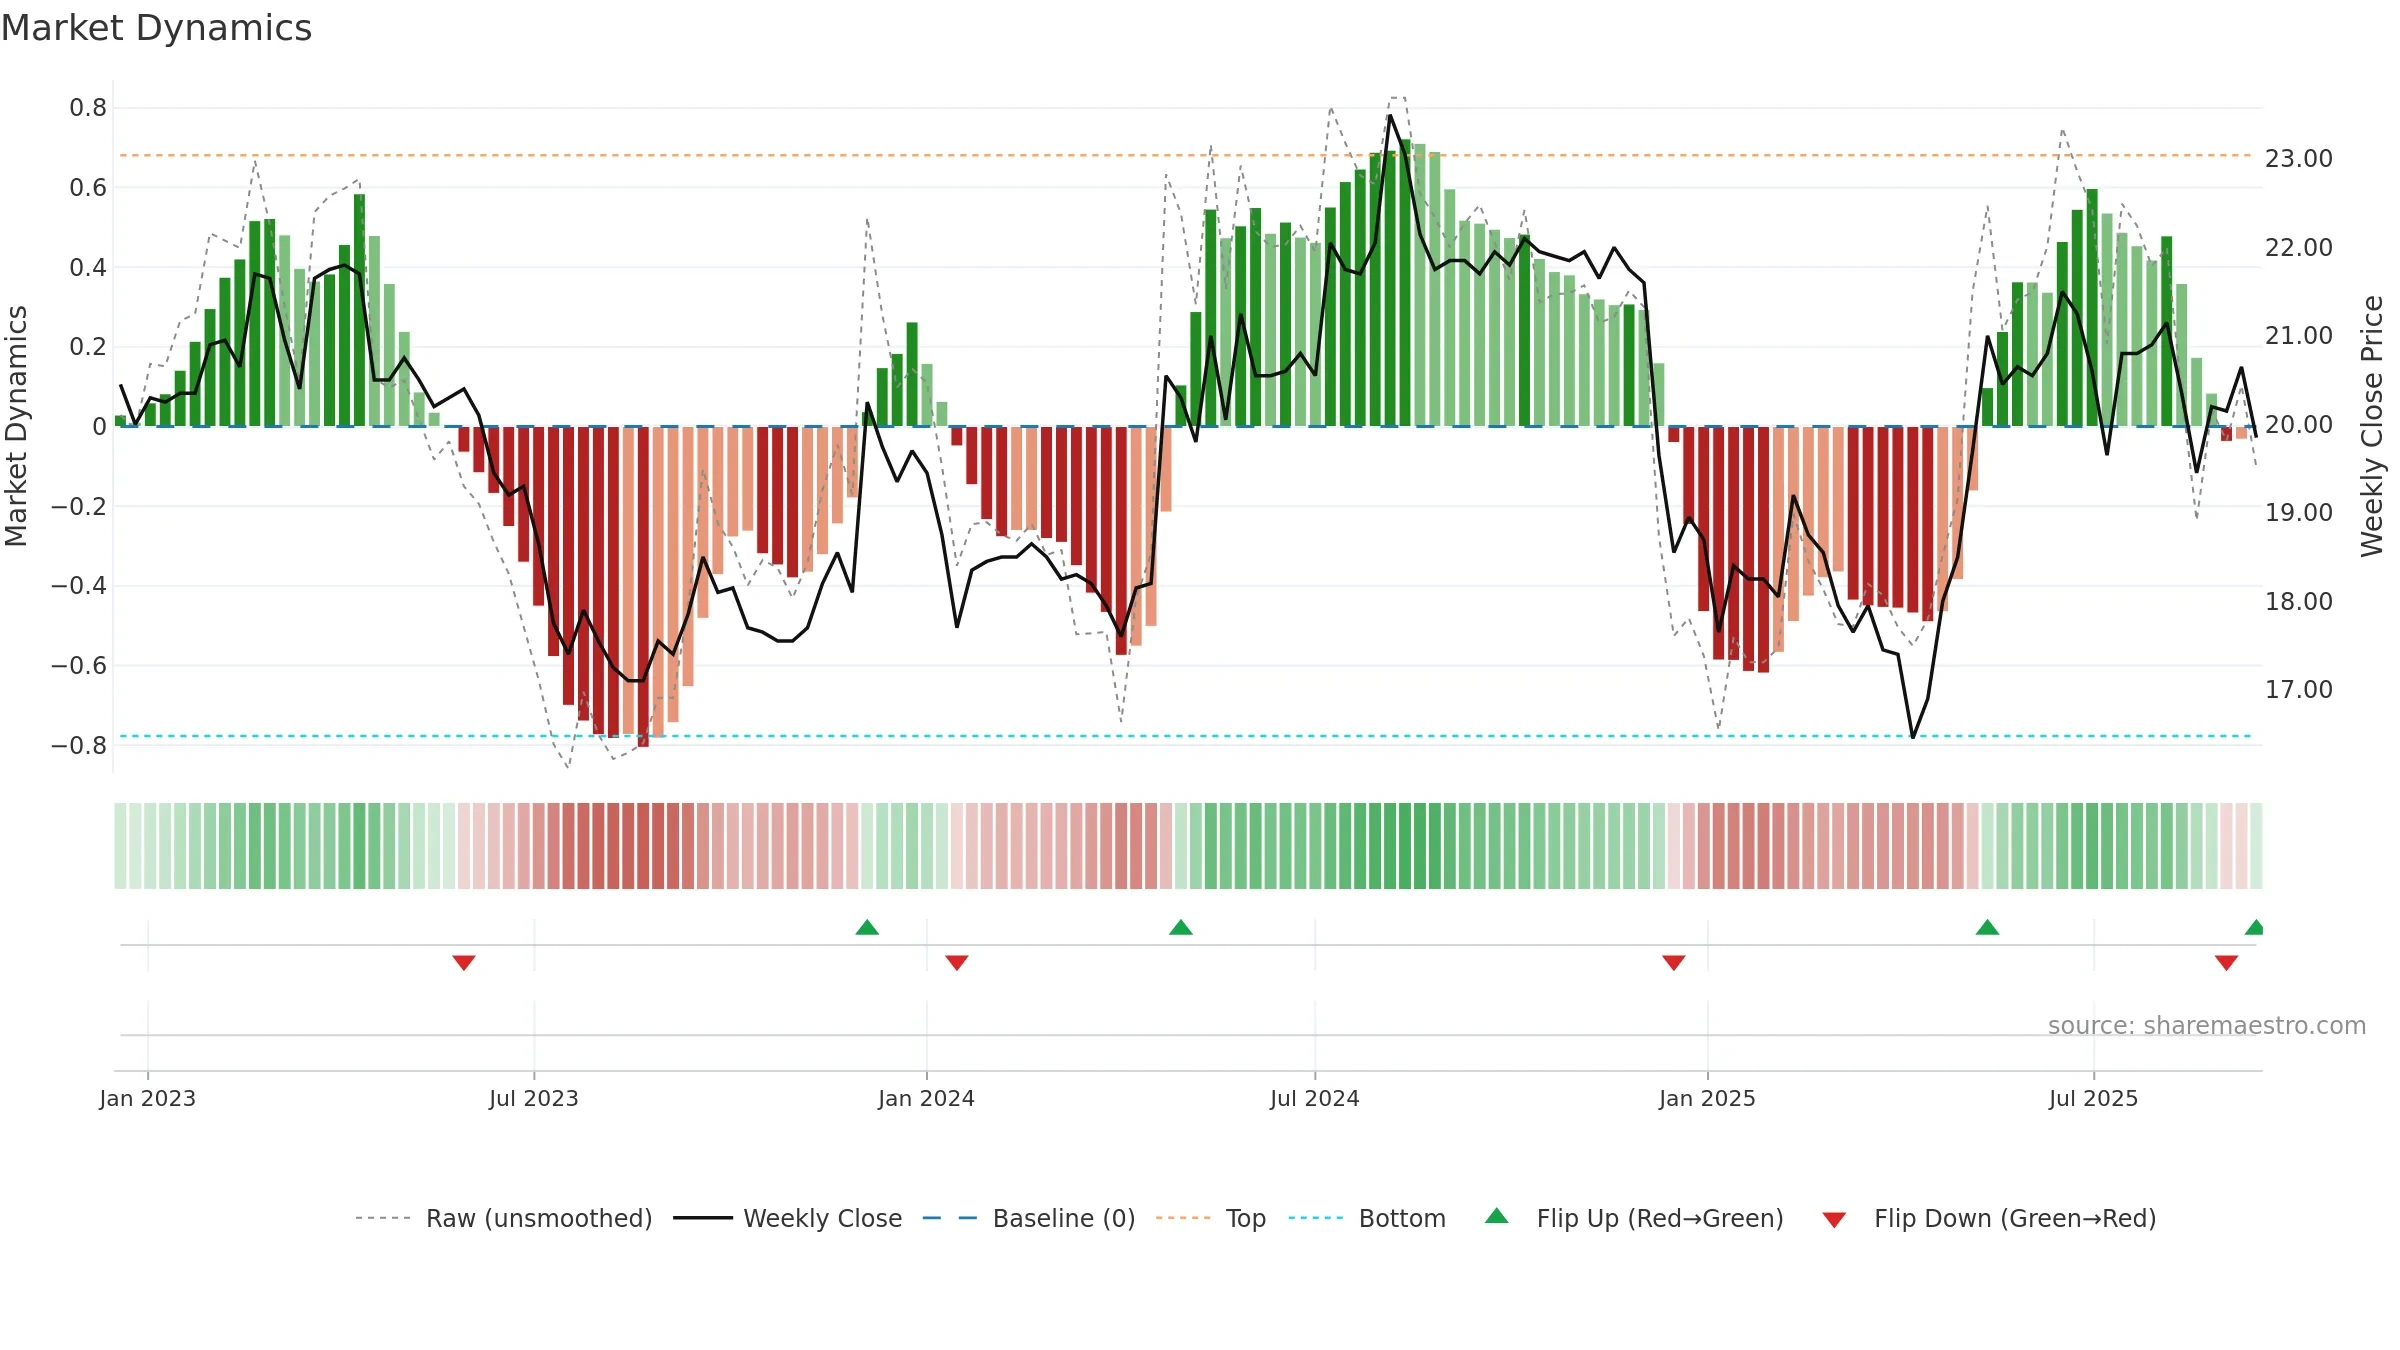This screenshot has height=1350, width=2400.
Task: Toggle the Flip Down (Green→Red) legend entry
Action: tap(1989, 1218)
